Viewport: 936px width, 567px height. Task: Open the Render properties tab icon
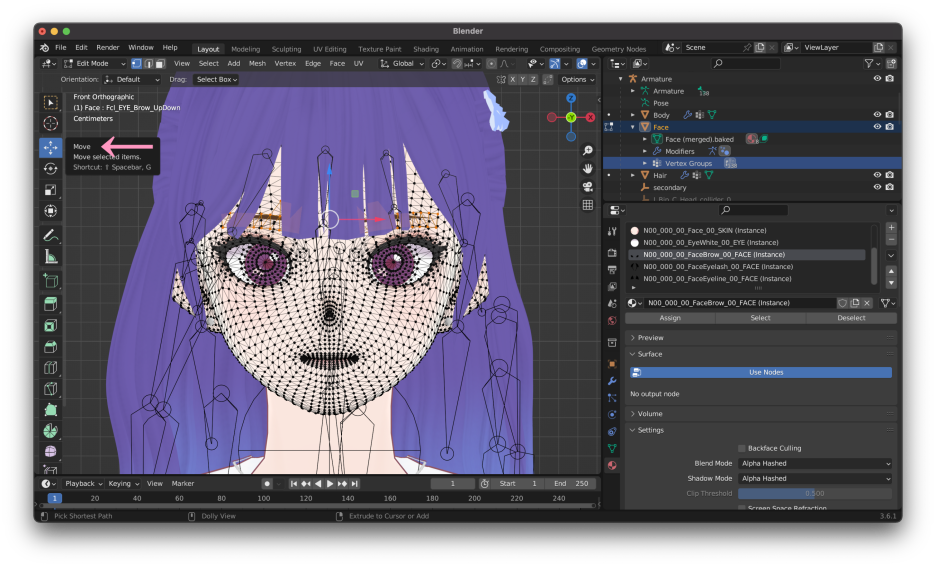[612, 253]
